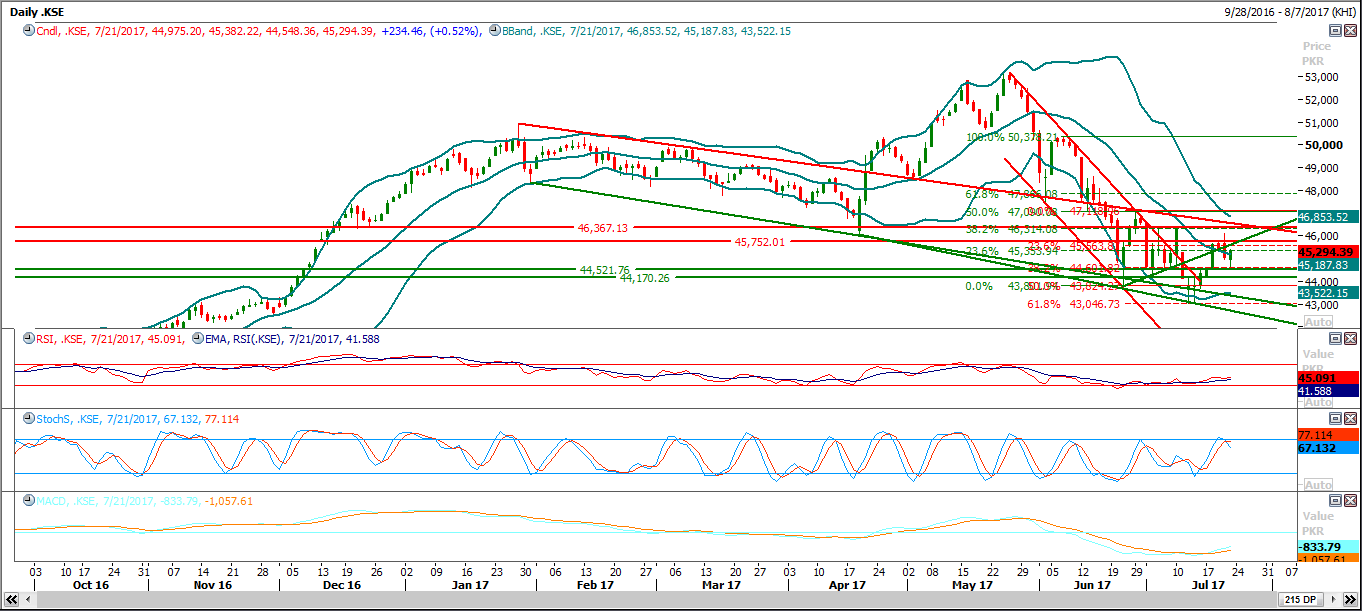Click the clock icon beside the RSI label
Viewport: 1362px width, 611px height.
(27, 339)
